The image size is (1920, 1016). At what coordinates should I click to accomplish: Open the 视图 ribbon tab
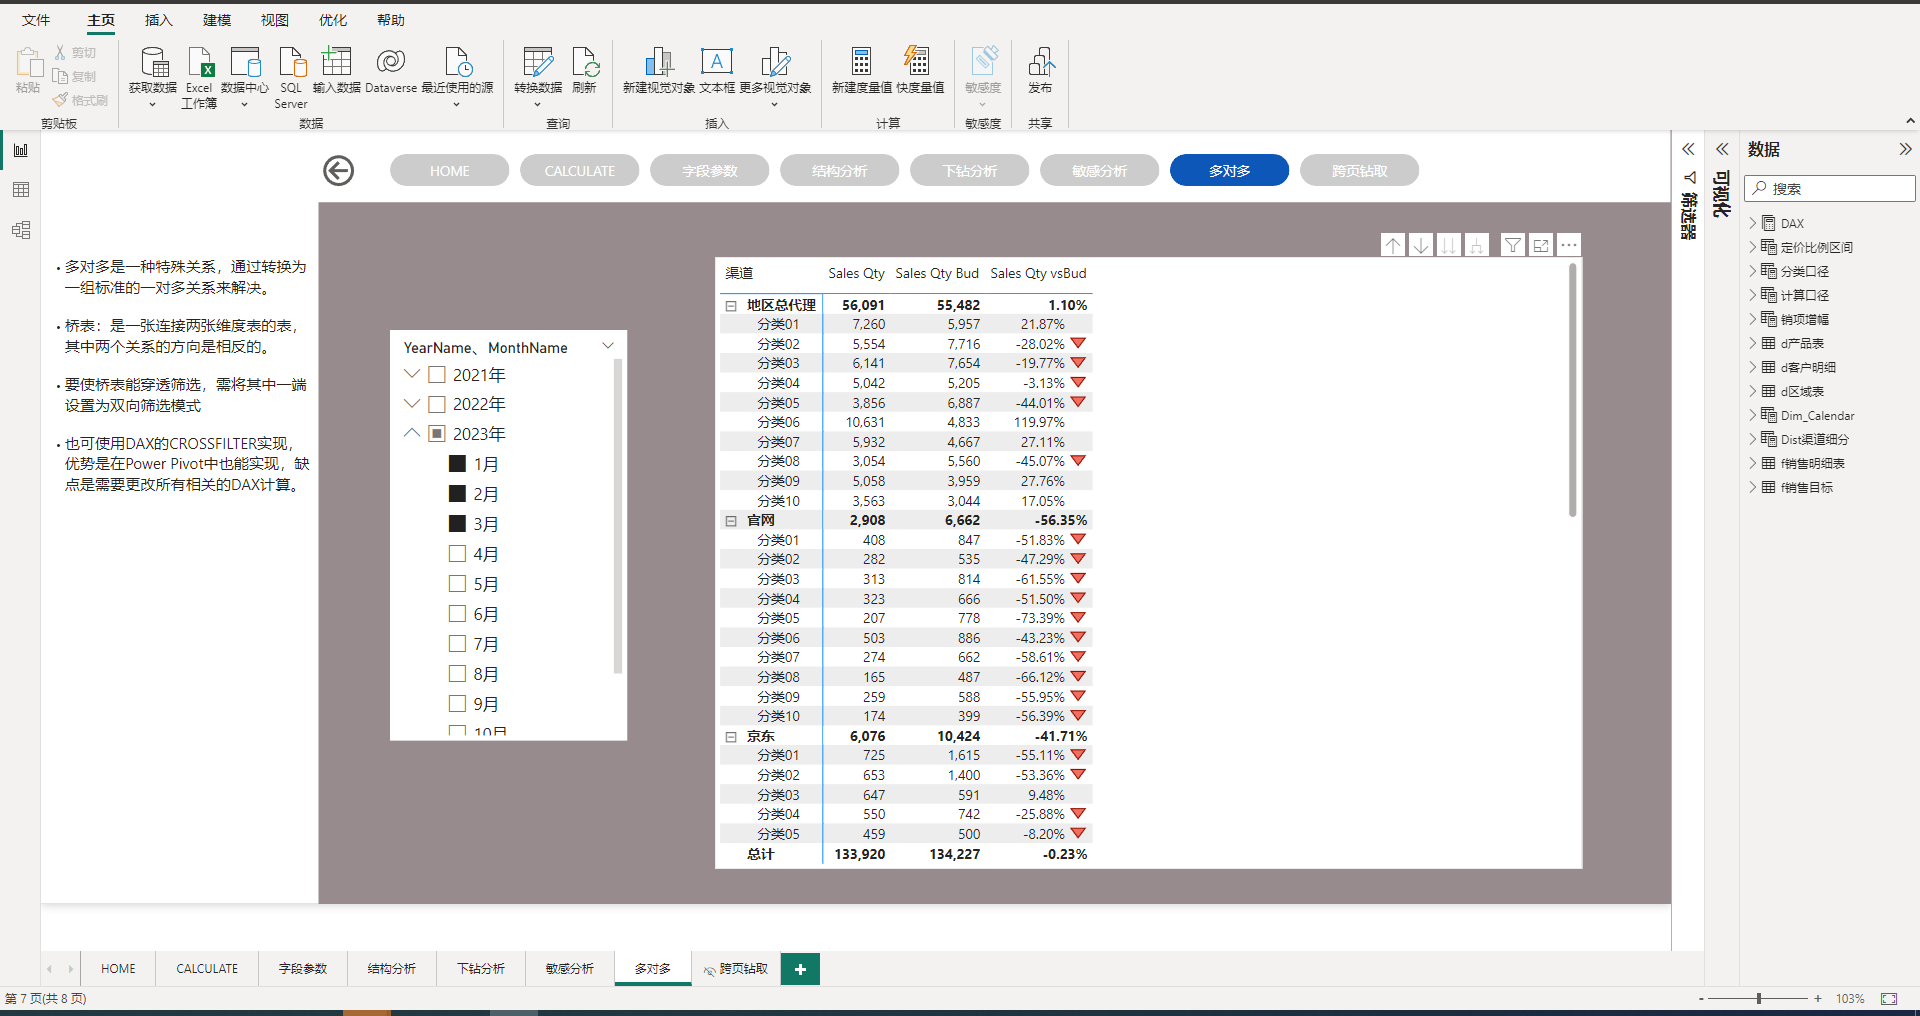pos(275,20)
